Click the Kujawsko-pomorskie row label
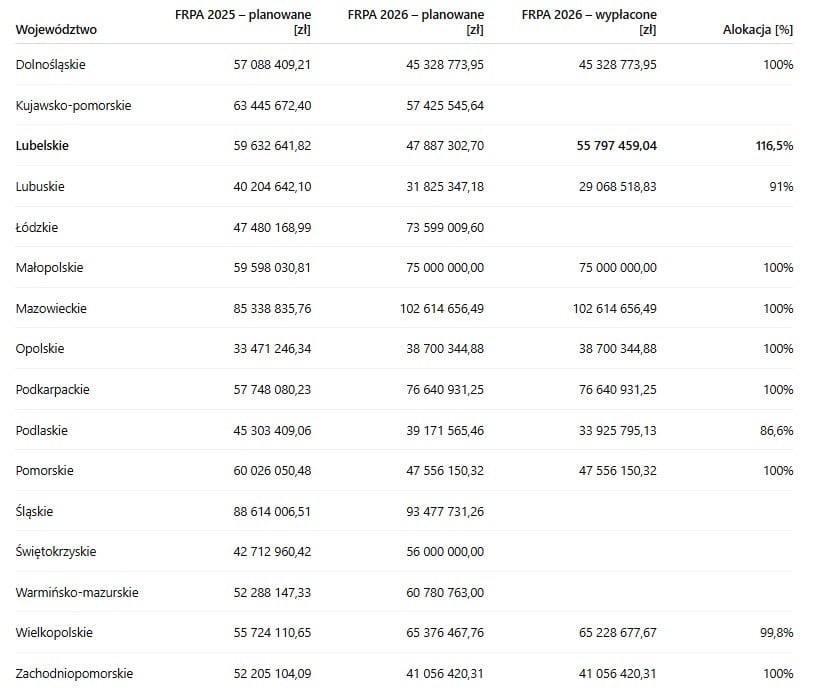Viewport: 832px width, 695px height. (x=74, y=105)
